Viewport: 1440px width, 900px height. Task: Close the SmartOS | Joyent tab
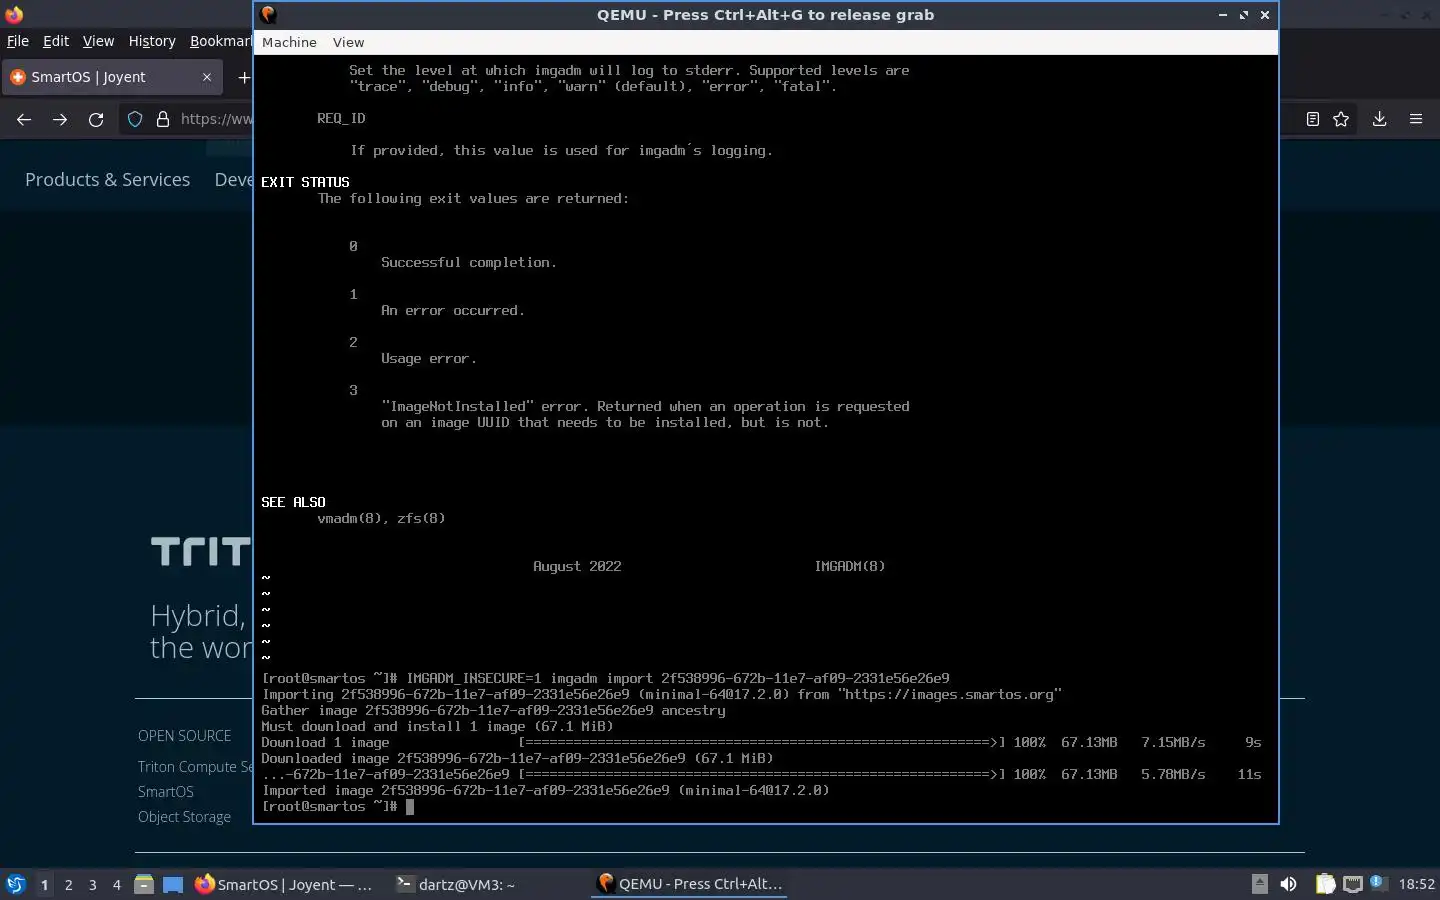point(207,77)
